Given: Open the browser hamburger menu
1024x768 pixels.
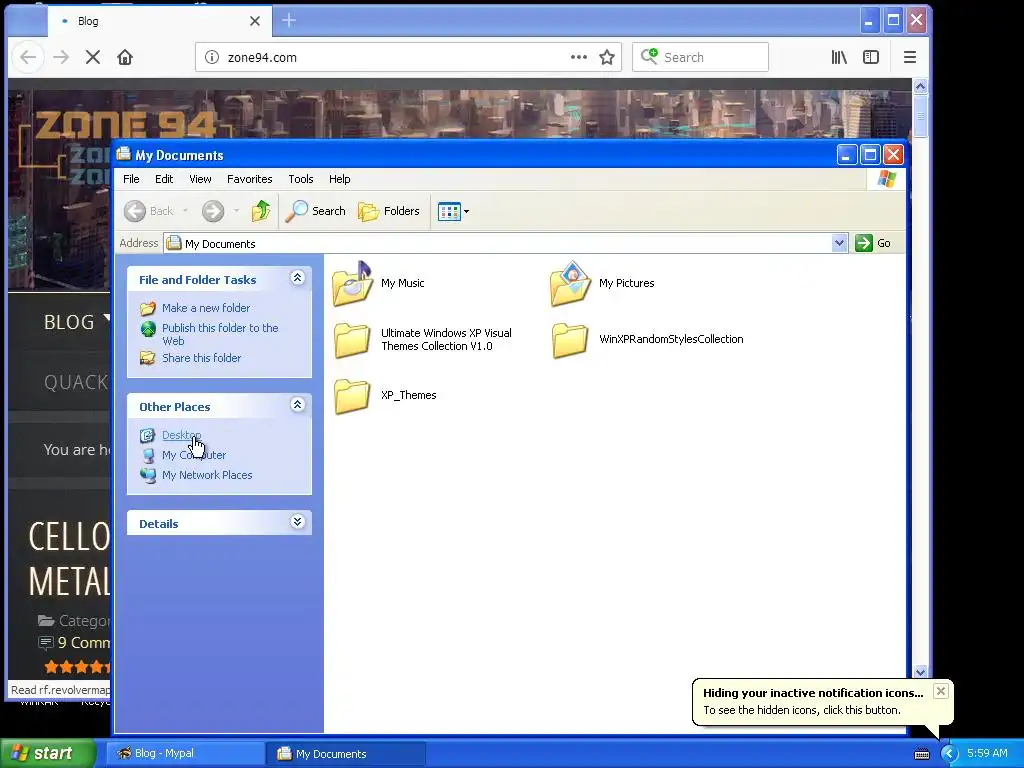Looking at the screenshot, I should tap(910, 57).
